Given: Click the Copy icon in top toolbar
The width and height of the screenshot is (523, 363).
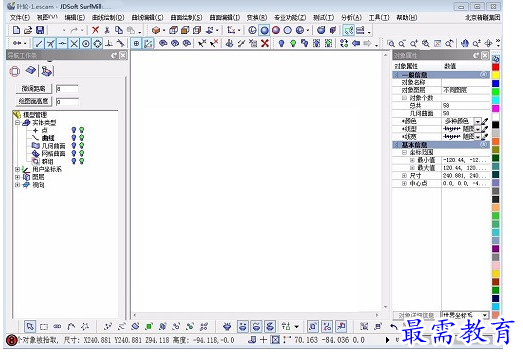Looking at the screenshot, I should (x=119, y=30).
